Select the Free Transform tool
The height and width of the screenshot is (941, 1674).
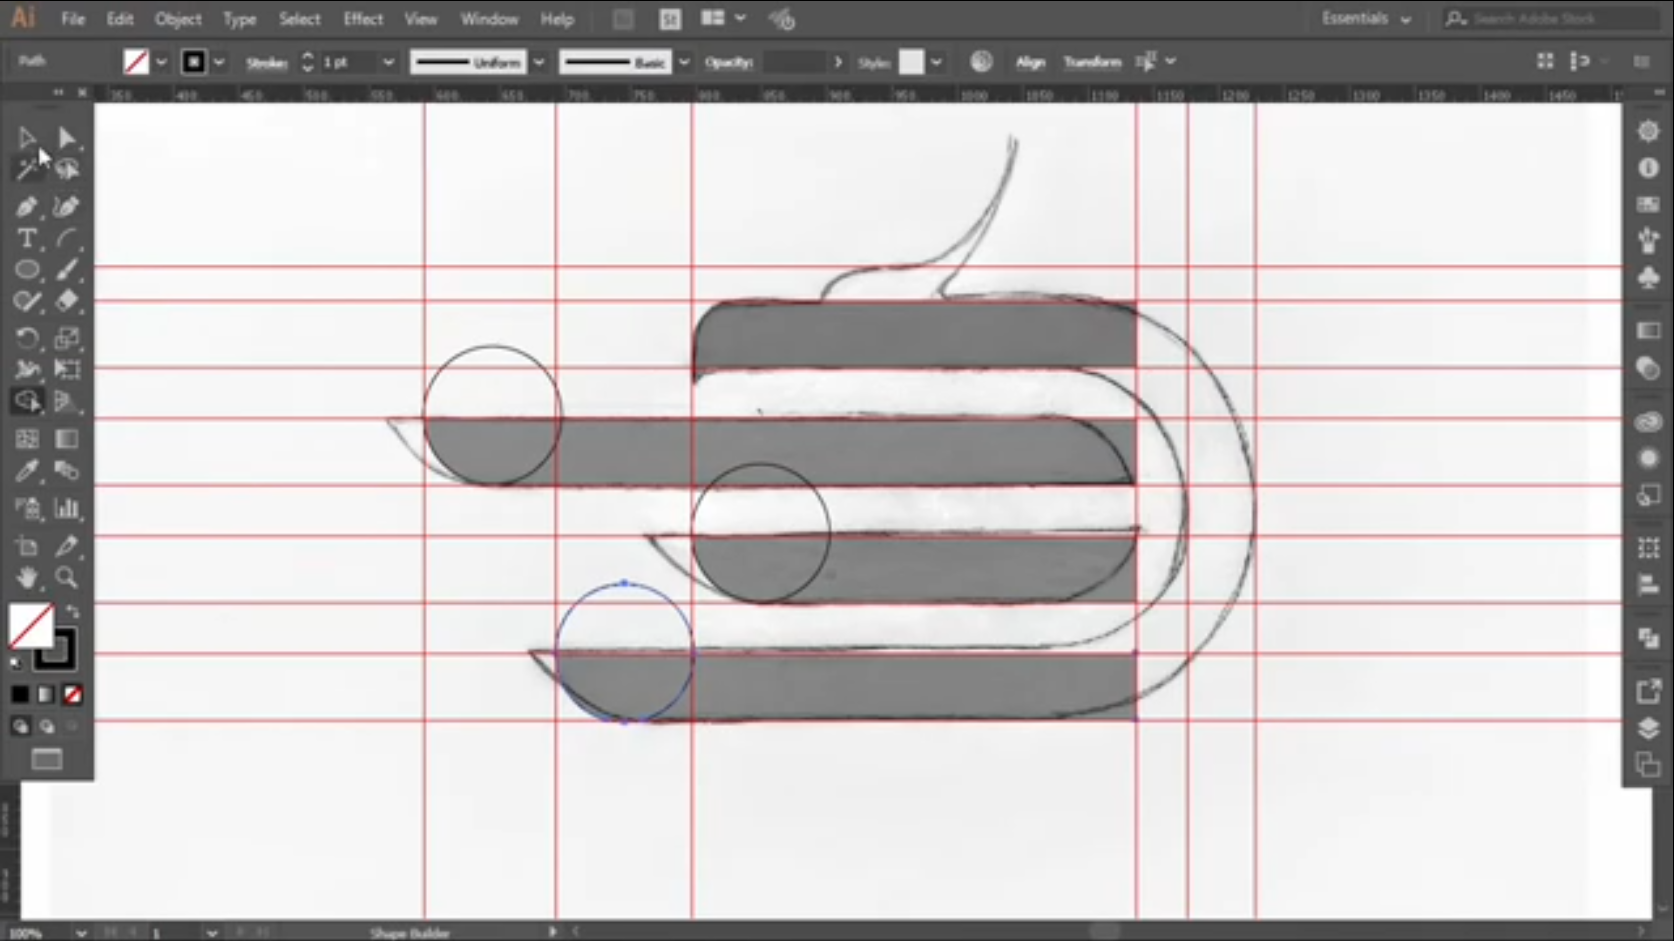(66, 370)
